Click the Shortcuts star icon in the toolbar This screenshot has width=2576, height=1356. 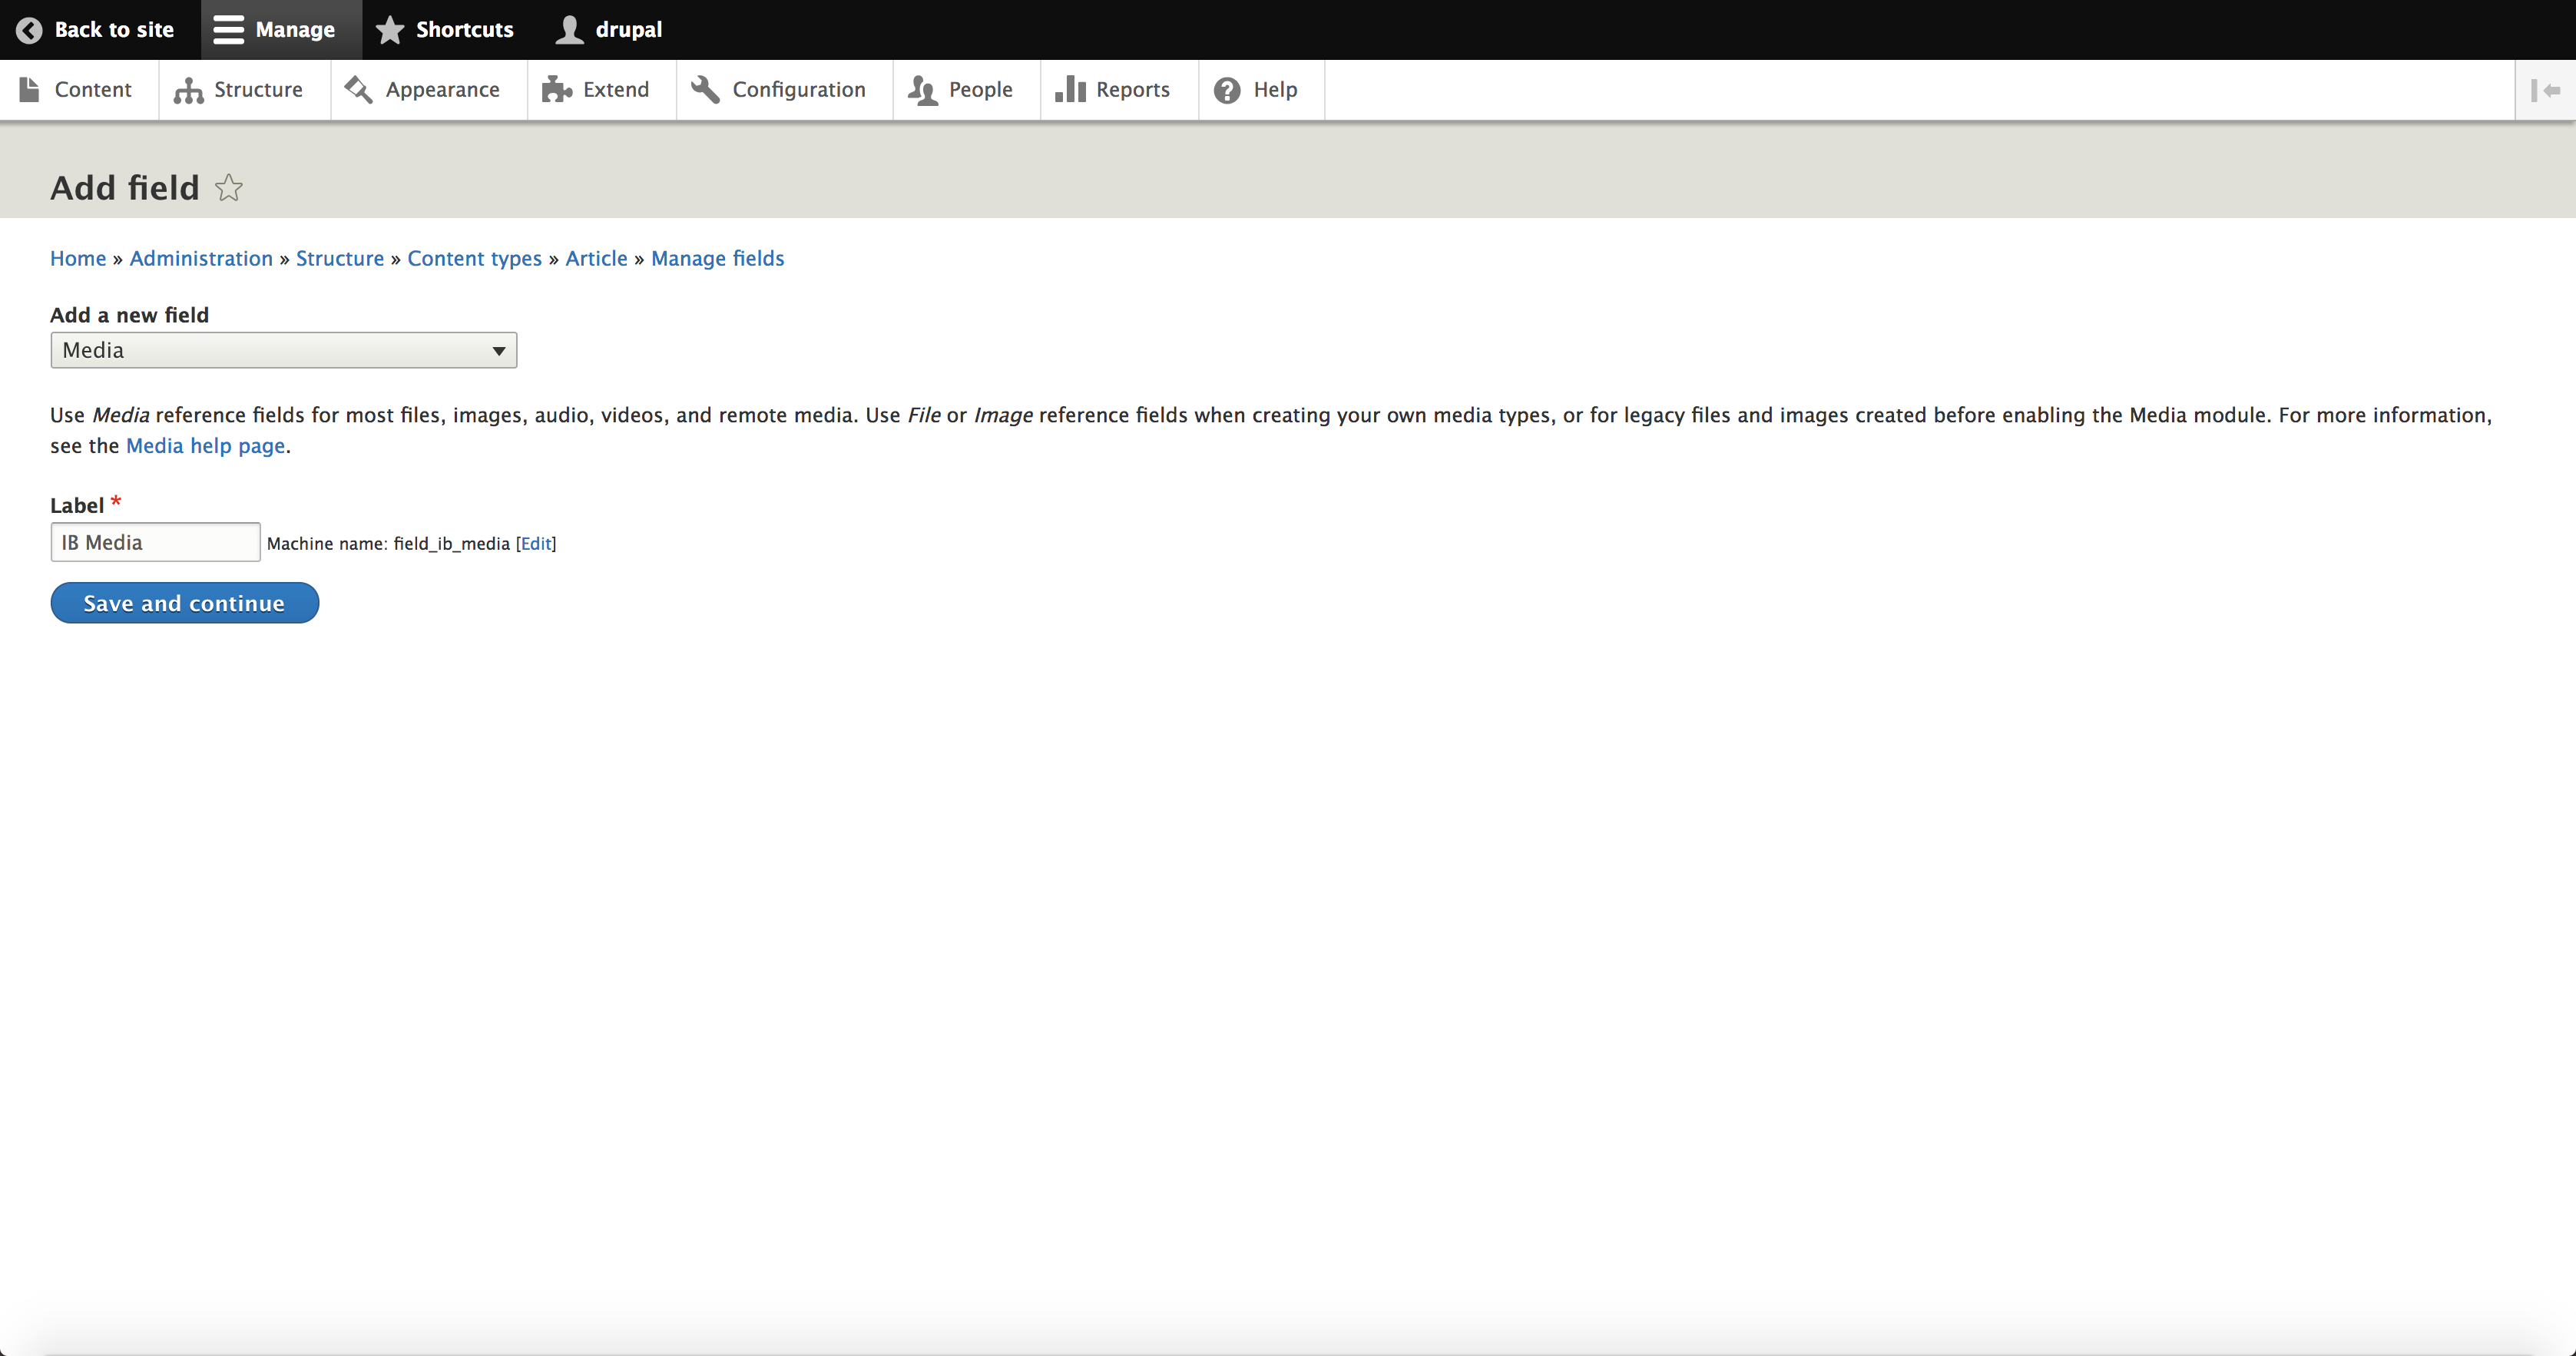(x=389, y=30)
